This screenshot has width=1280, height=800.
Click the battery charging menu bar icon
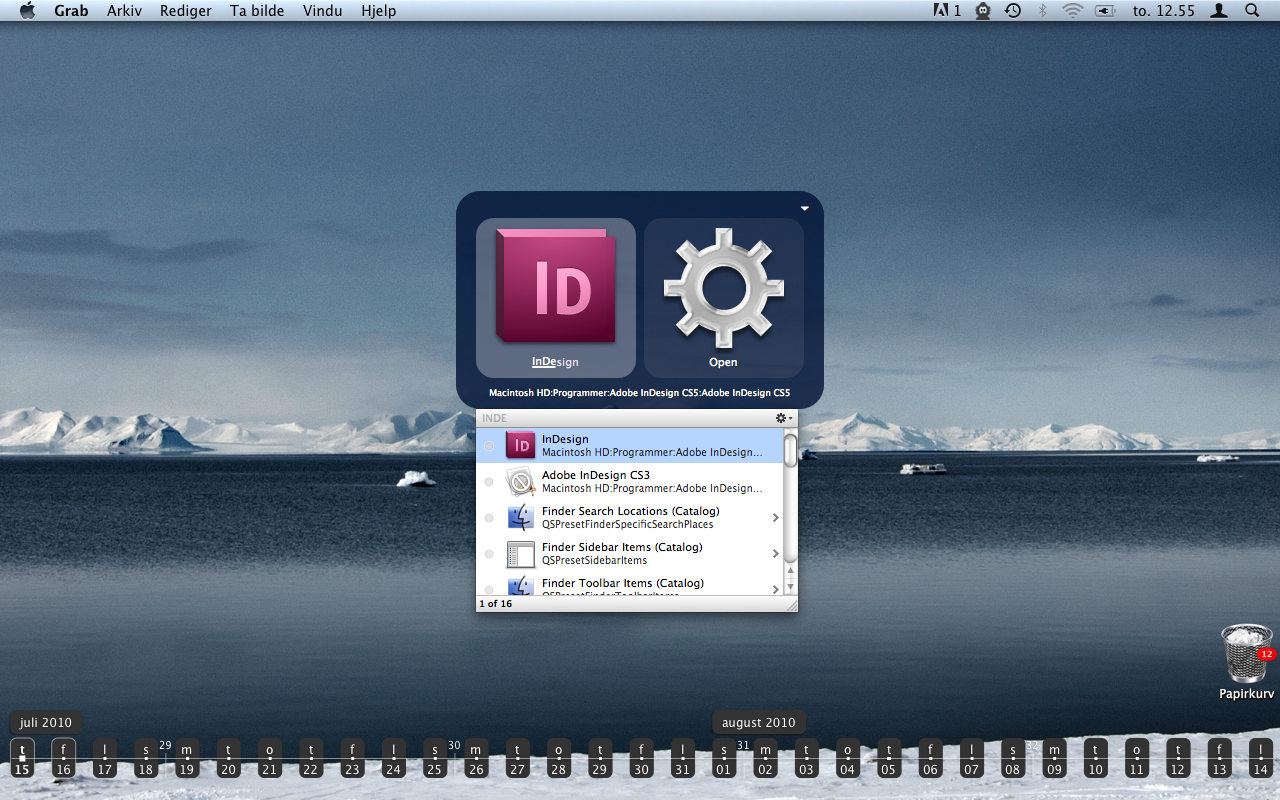pyautogui.click(x=1105, y=11)
